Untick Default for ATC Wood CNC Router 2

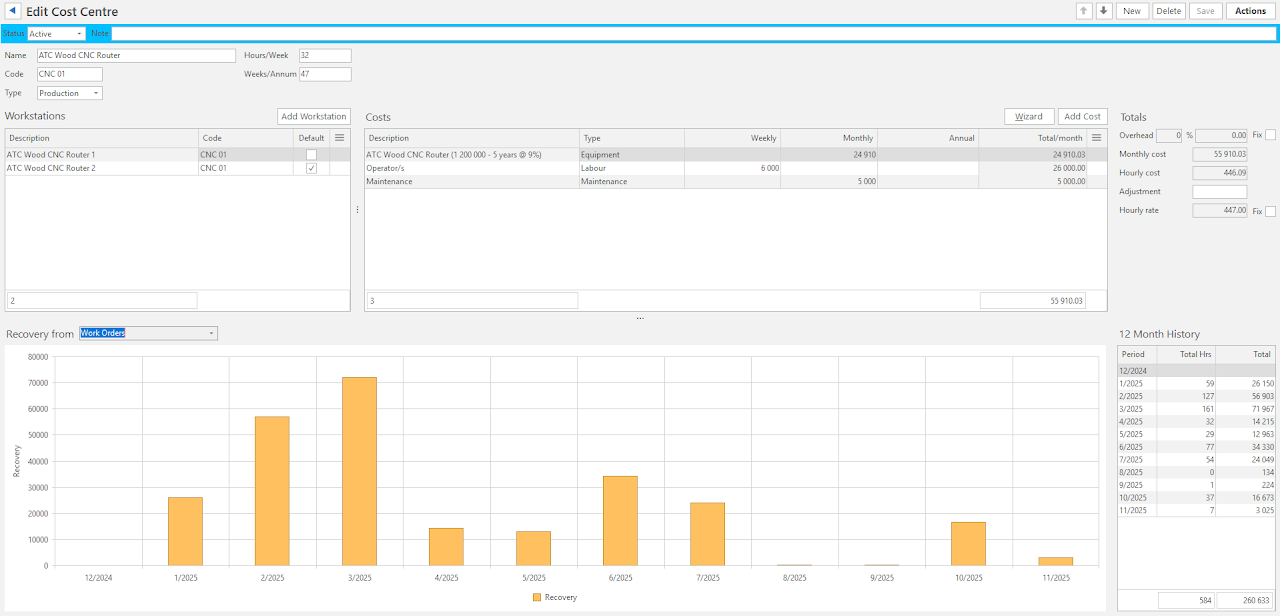pos(312,168)
